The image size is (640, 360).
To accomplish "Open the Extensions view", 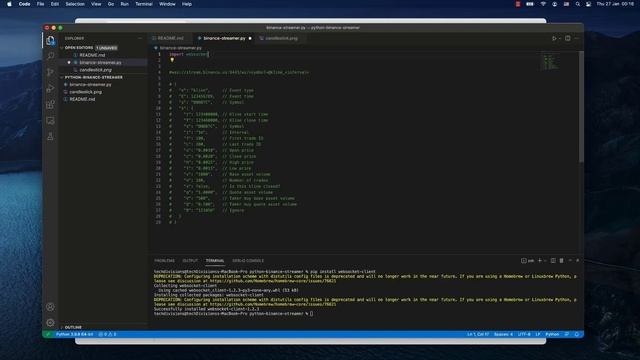I will 50,104.
